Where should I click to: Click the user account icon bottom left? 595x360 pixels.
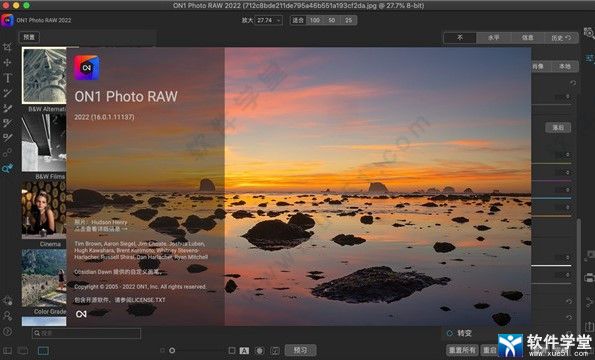7,316
